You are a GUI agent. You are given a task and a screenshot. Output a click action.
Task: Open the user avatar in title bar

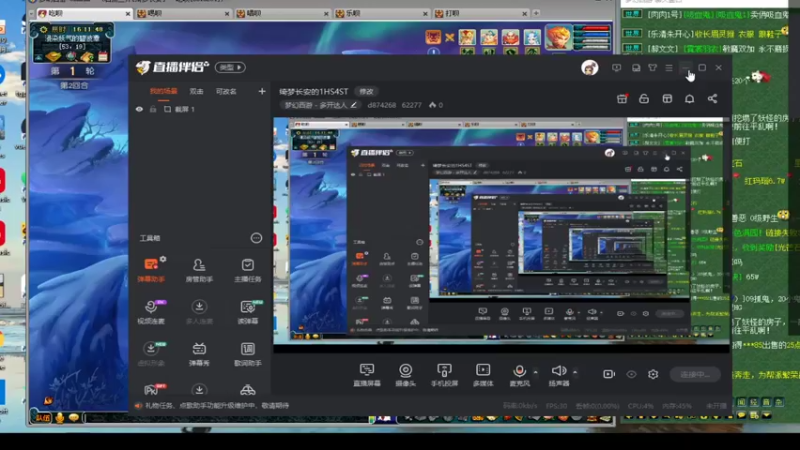590,67
